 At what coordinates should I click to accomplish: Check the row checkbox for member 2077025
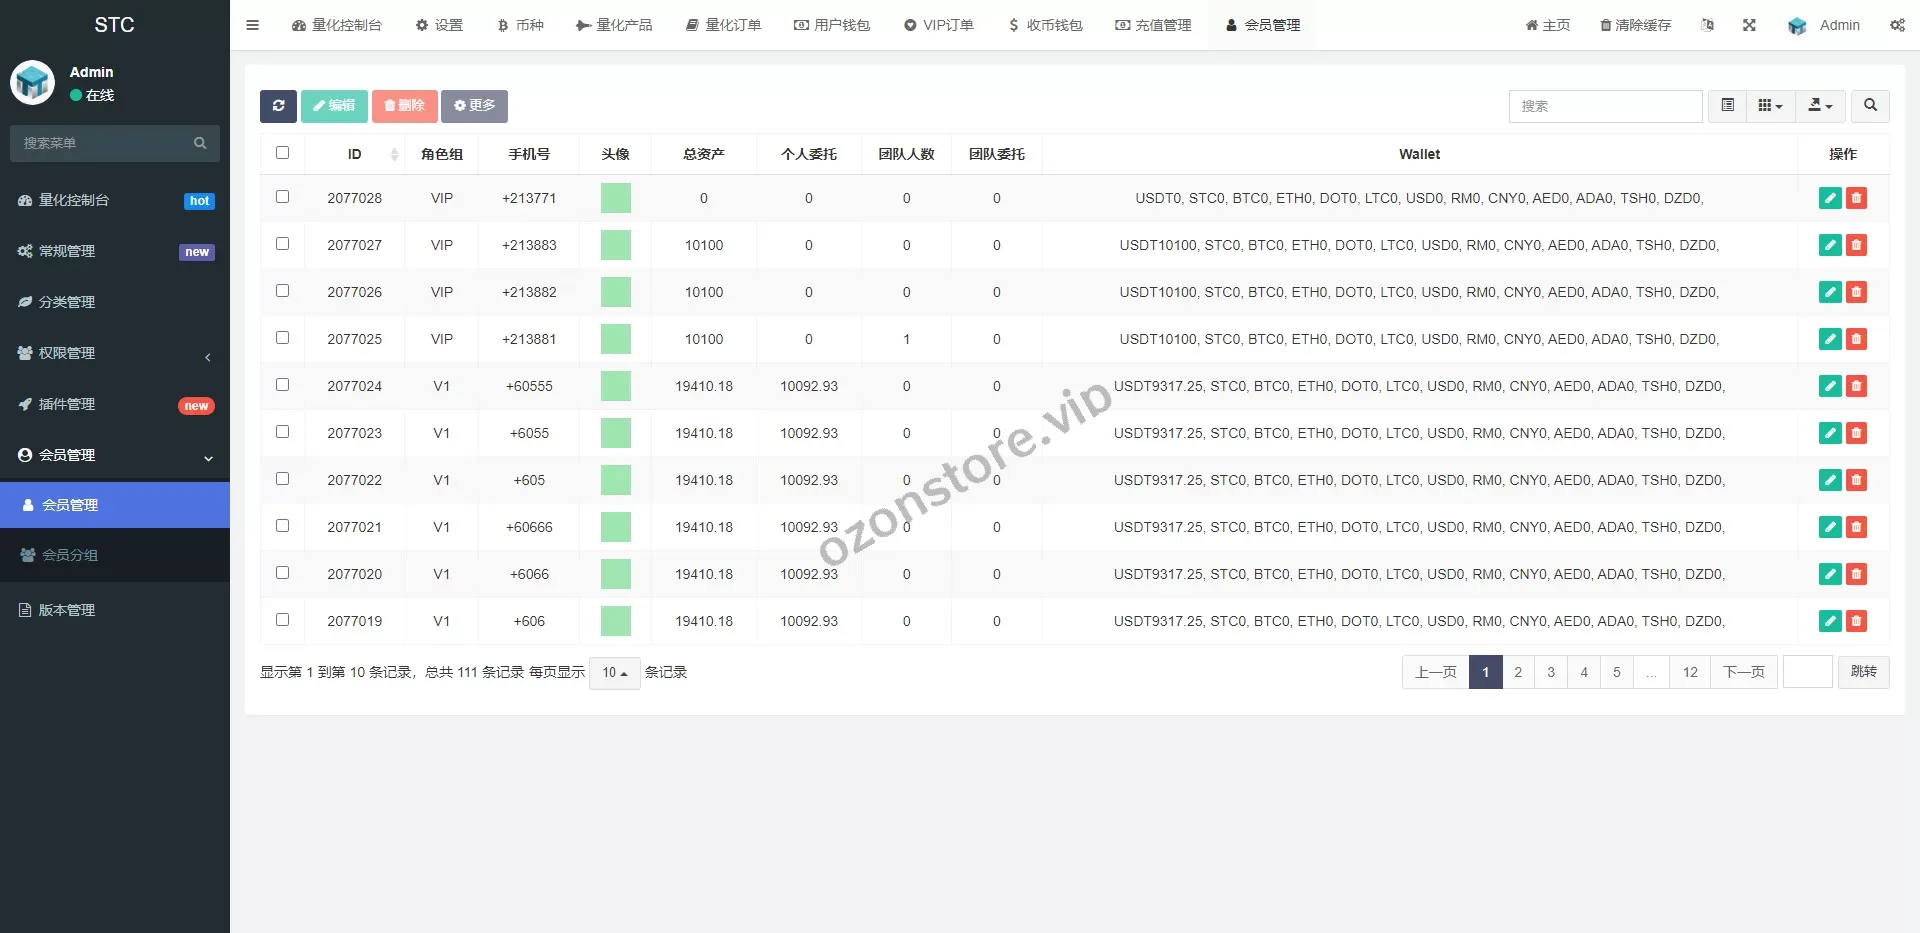point(283,338)
